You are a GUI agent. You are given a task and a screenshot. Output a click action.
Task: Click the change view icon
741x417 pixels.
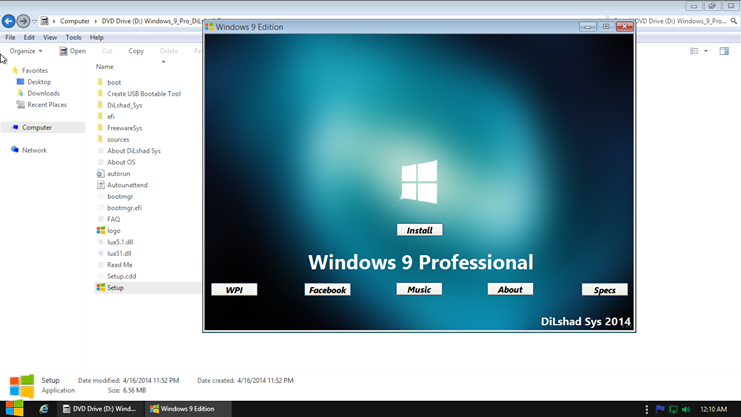(x=694, y=51)
